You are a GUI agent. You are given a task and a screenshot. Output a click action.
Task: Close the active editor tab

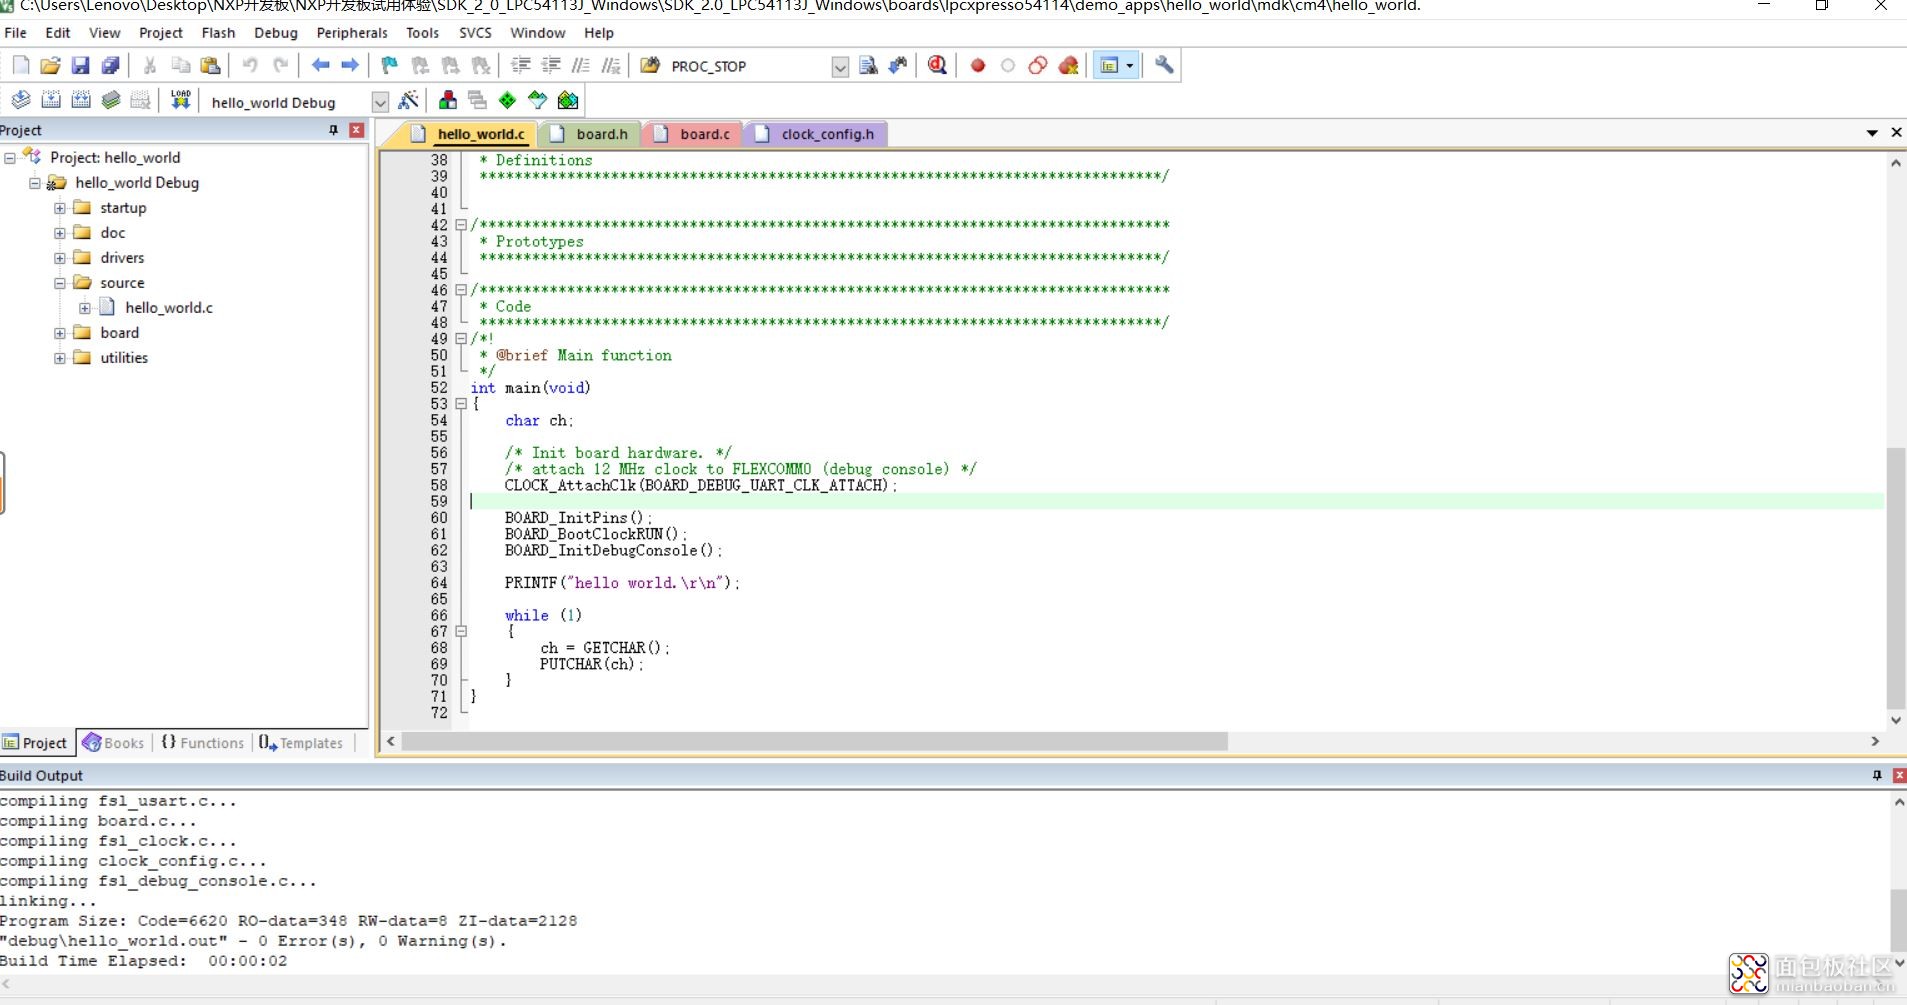tap(1896, 133)
